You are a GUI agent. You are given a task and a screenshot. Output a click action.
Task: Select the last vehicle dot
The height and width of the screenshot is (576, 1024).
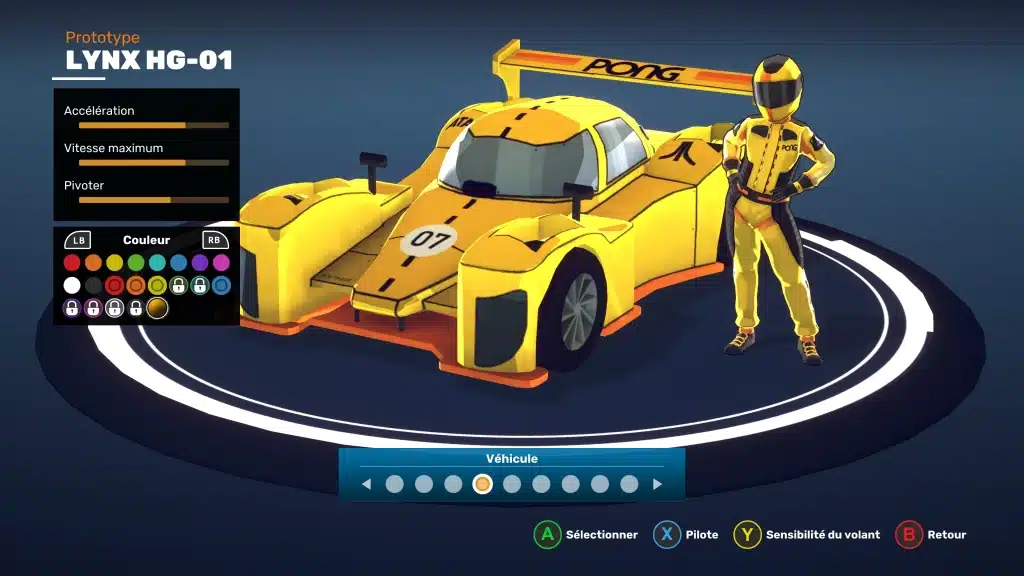(629, 484)
